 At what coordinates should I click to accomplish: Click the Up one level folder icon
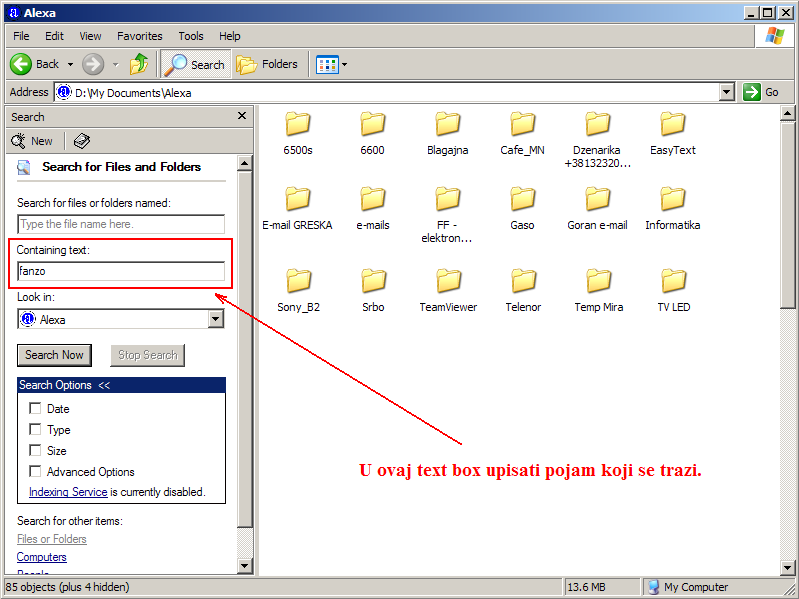tap(139, 64)
